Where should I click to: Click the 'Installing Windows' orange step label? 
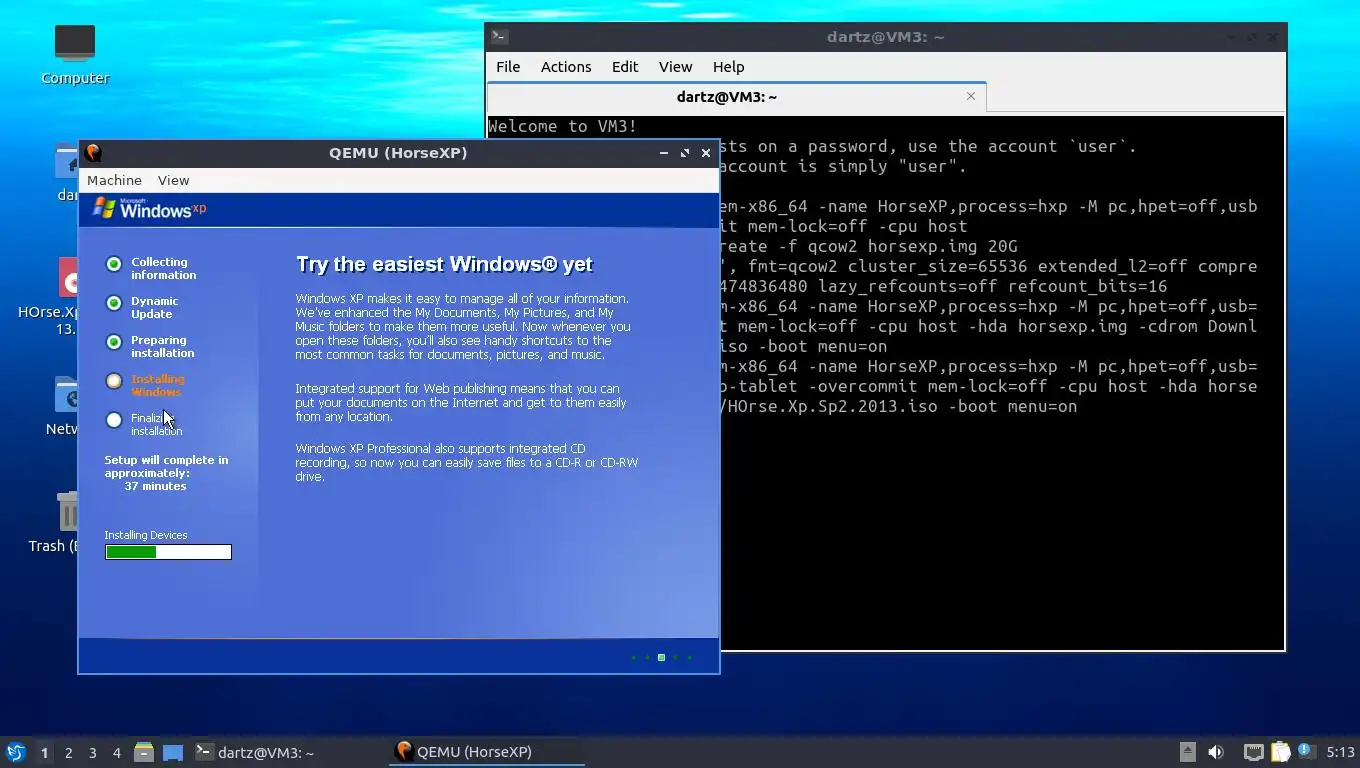pyautogui.click(x=157, y=385)
